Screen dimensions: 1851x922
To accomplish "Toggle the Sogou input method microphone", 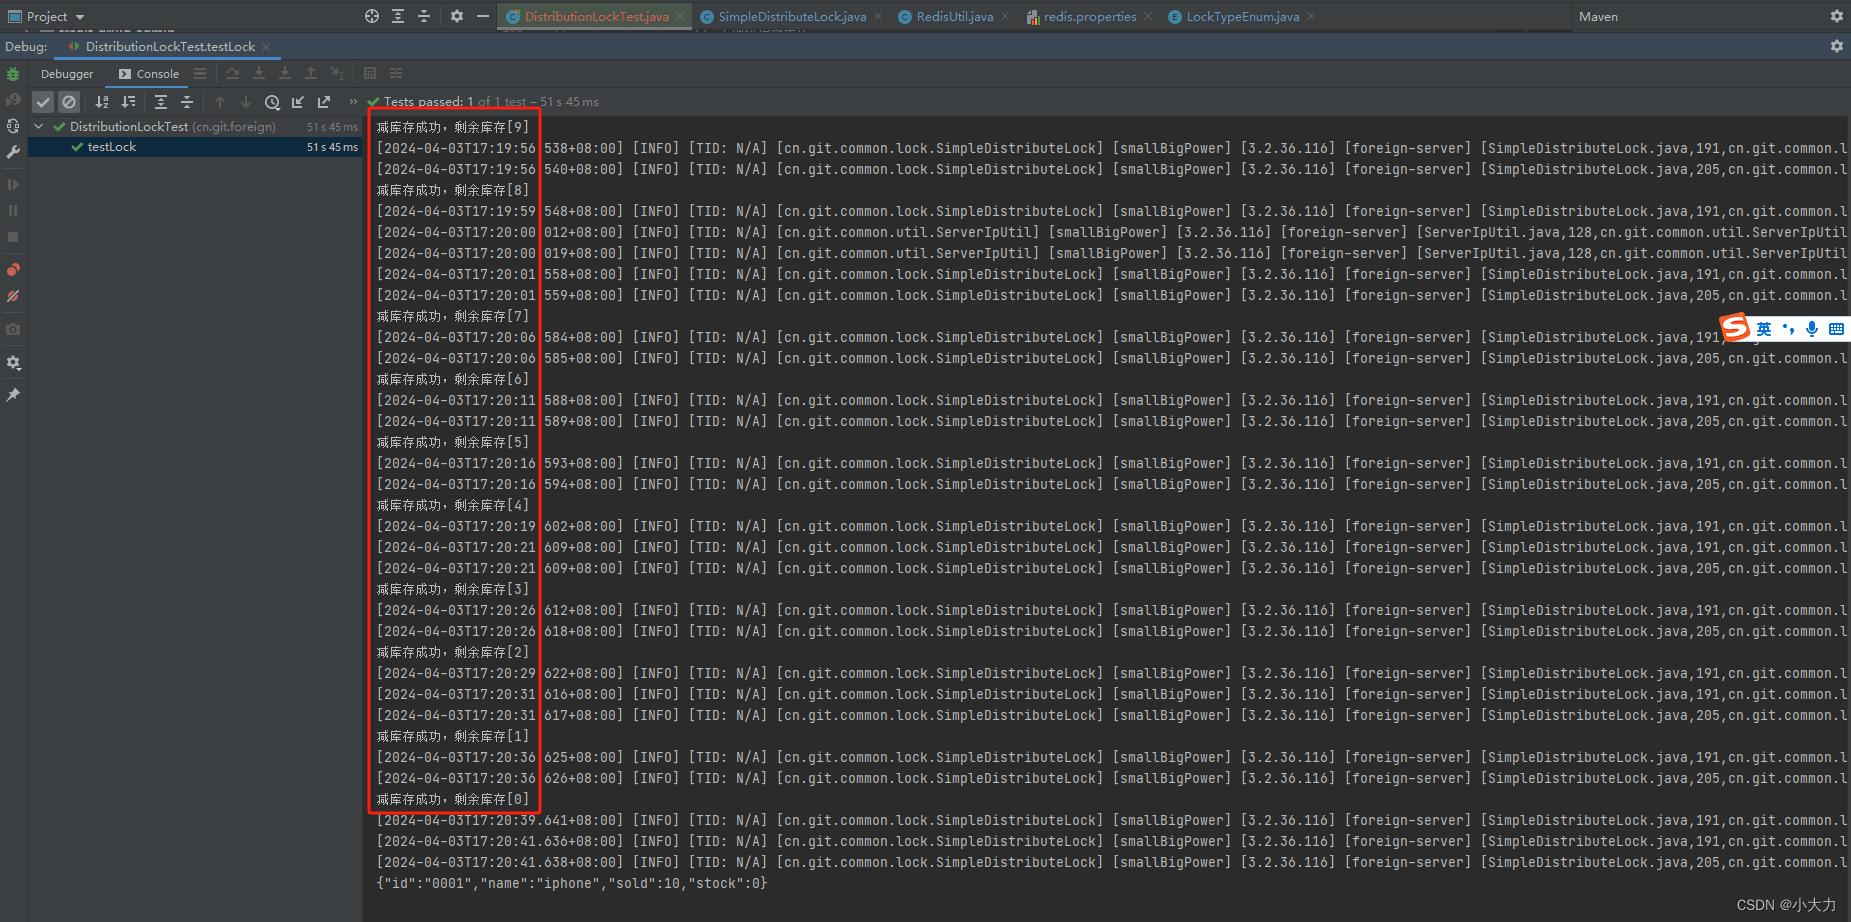I will tap(1812, 329).
